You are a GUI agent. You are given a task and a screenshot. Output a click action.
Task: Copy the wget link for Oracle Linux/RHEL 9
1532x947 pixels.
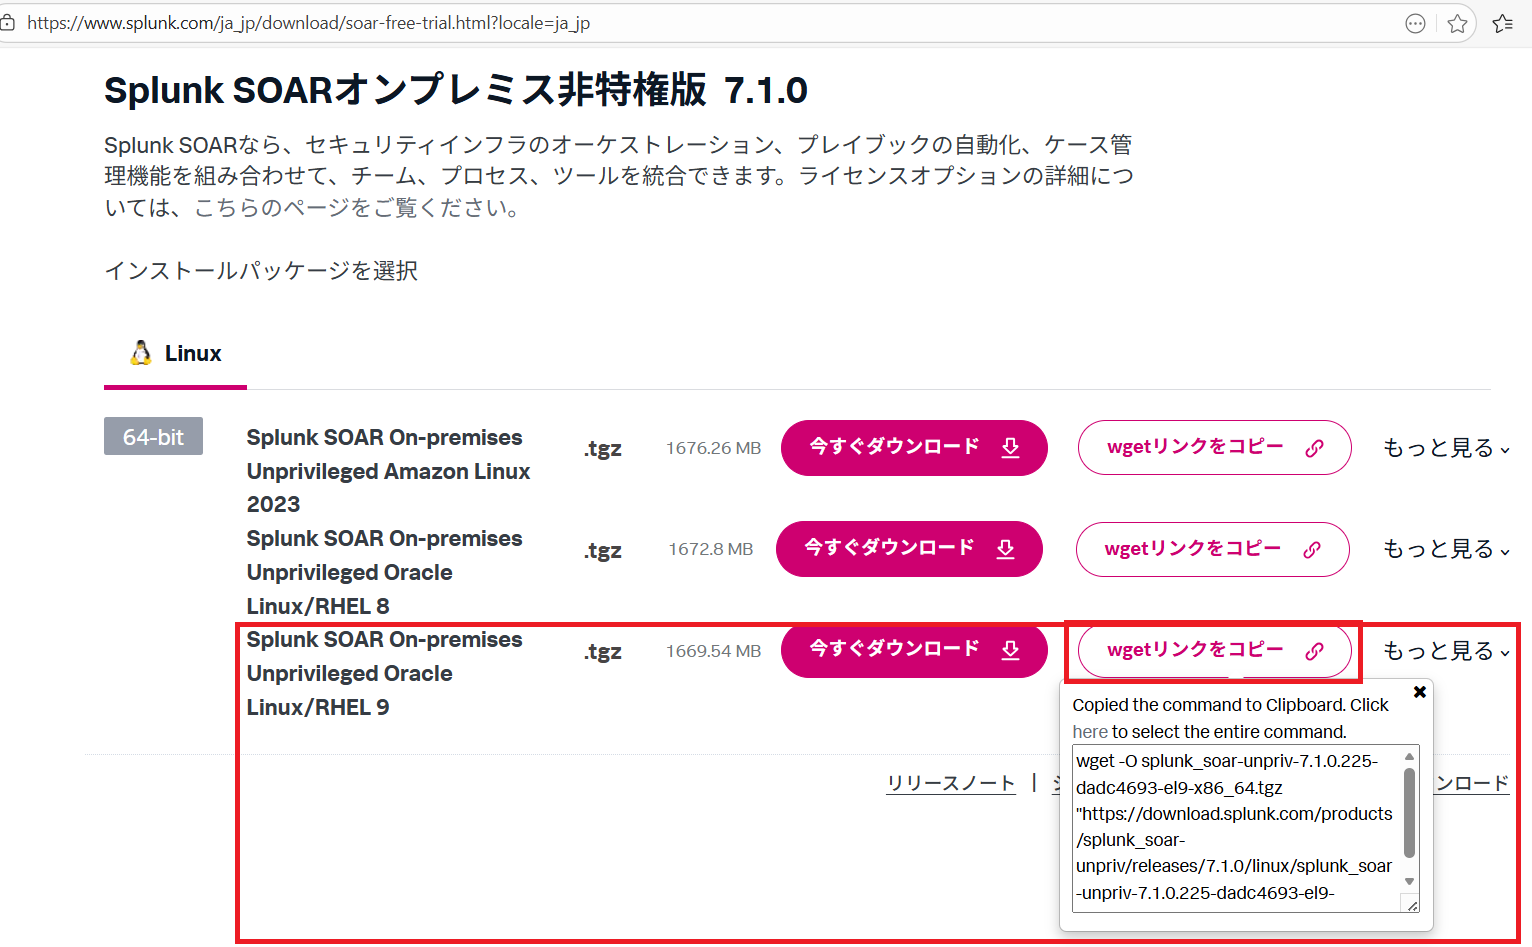pos(1213,650)
